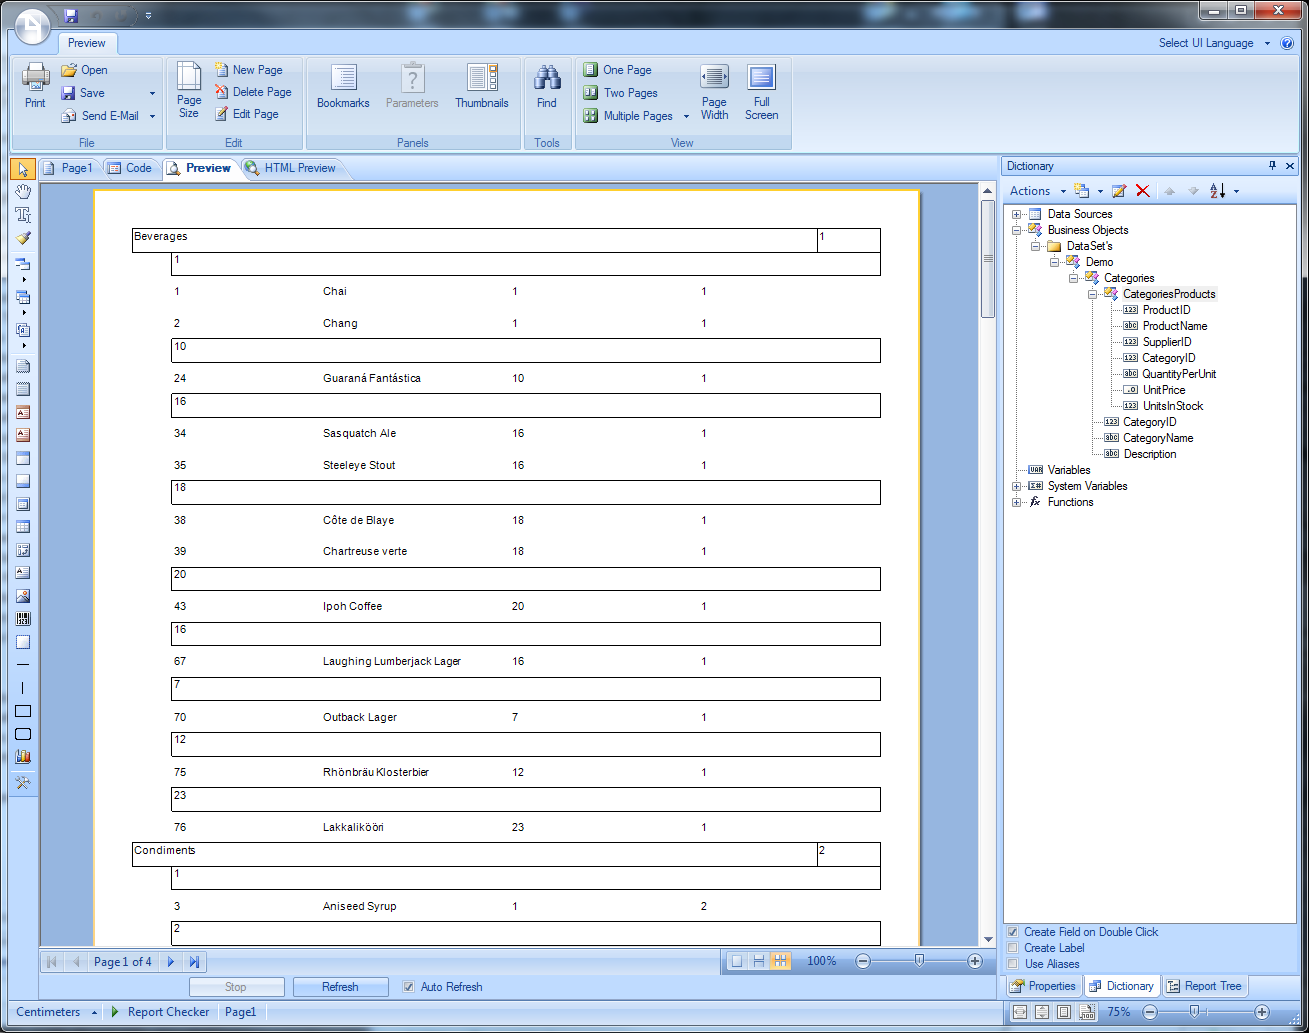Open the Bookmarks panel

343,87
